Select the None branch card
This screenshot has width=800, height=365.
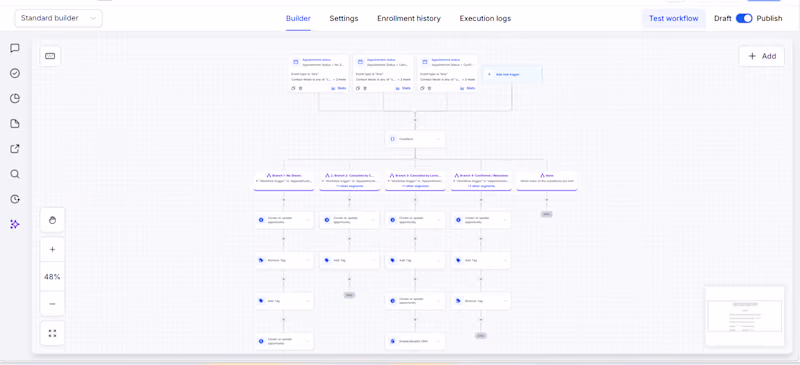546,181
